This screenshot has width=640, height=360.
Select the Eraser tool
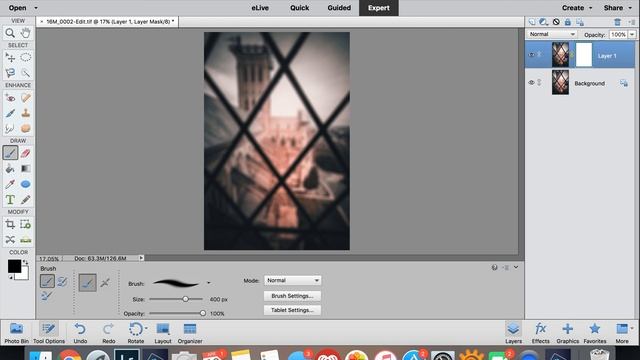tap(26, 153)
